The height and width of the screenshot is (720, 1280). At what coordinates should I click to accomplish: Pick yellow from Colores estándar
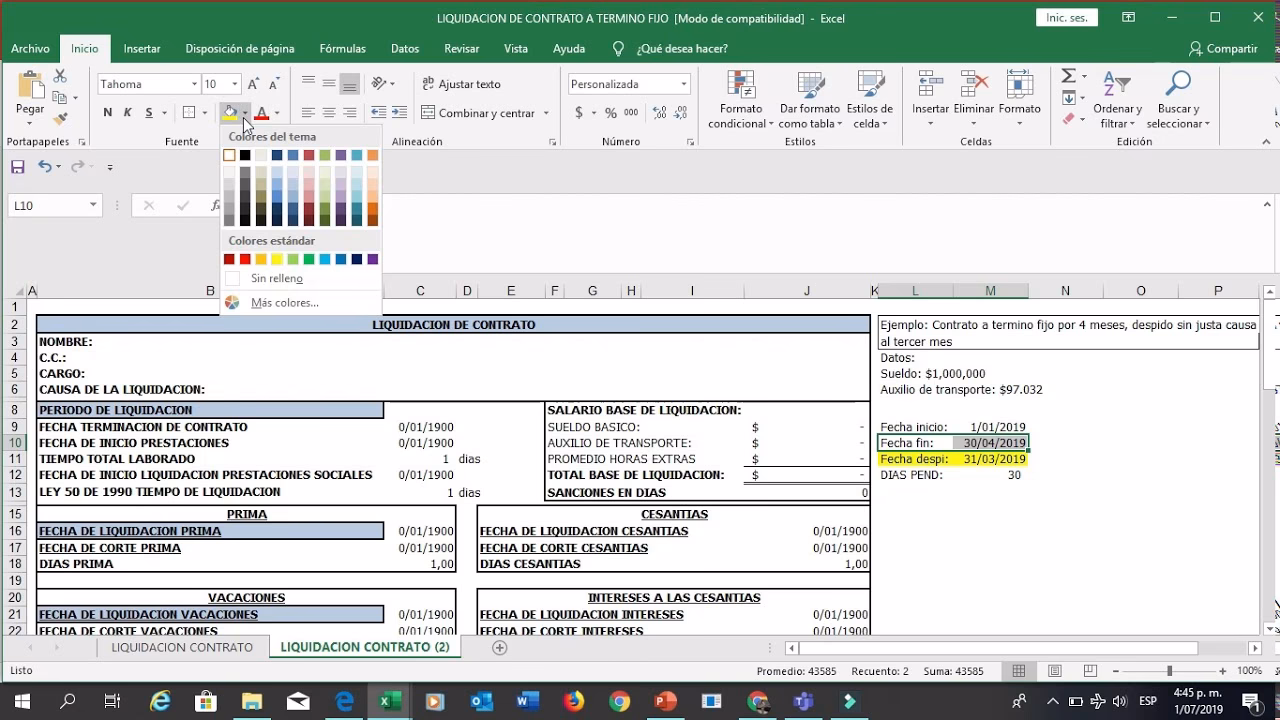[x=277, y=259]
